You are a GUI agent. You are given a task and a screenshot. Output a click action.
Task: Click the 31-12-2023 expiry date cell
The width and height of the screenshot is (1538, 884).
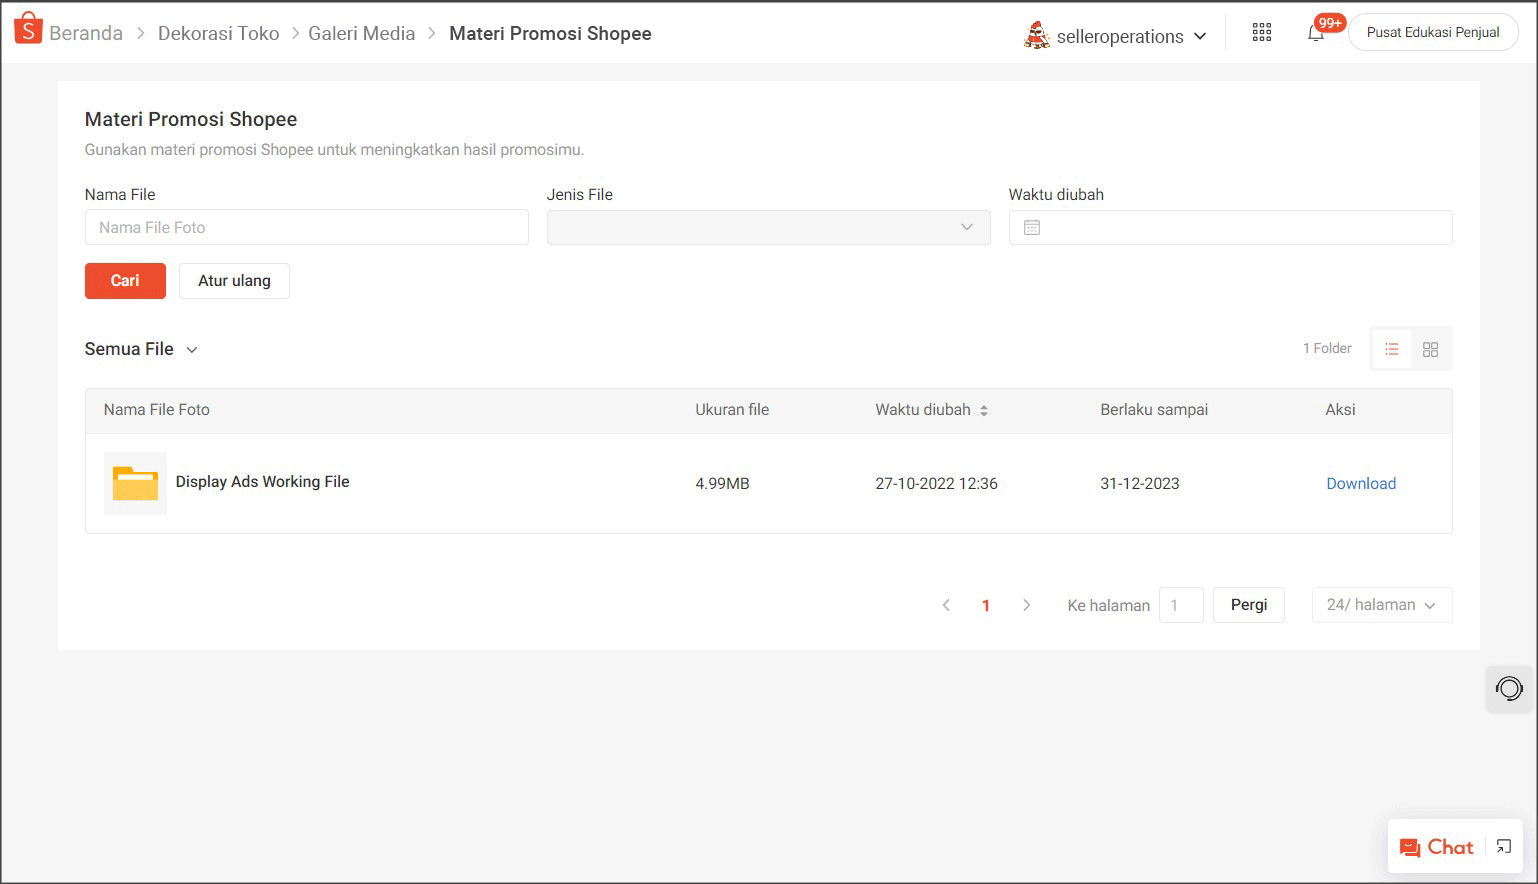point(1140,484)
